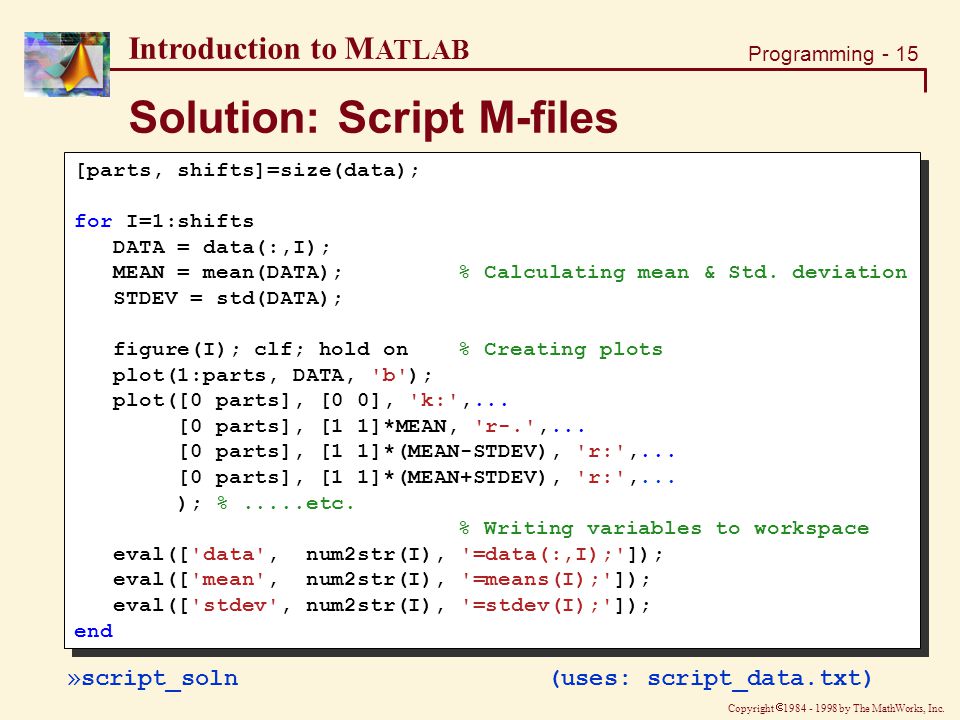Image resolution: width=960 pixels, height=720 pixels.
Task: Click the "plot([0 parts], [0 0], 'k:'" line
Action: pos(310,401)
